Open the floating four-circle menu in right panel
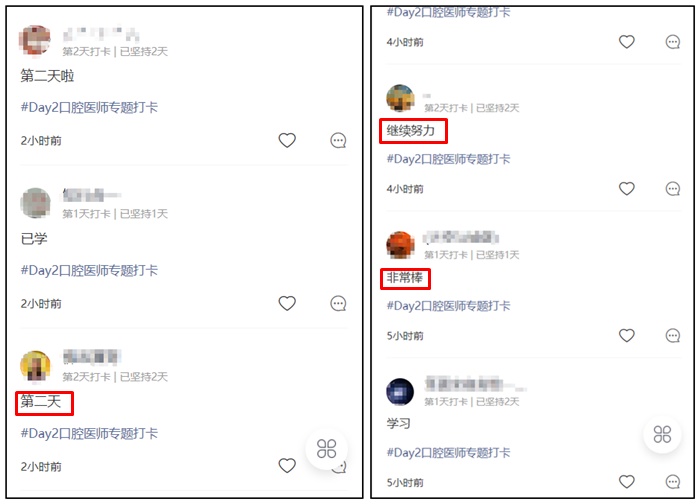 pos(662,434)
